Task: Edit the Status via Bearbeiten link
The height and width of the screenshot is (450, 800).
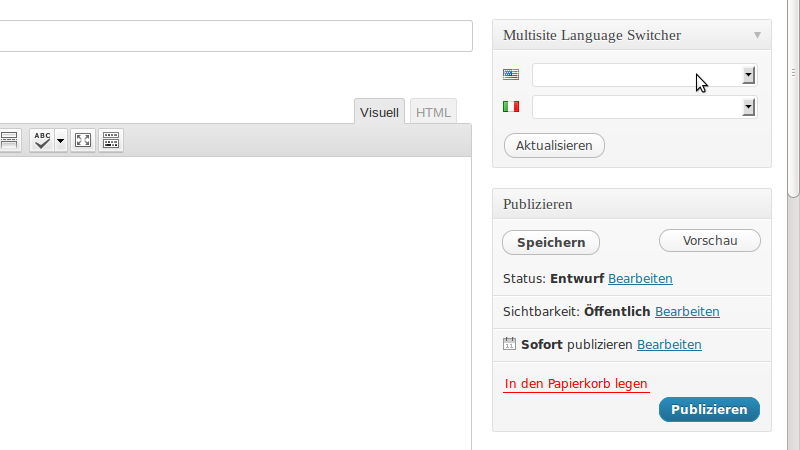Action: [640, 279]
